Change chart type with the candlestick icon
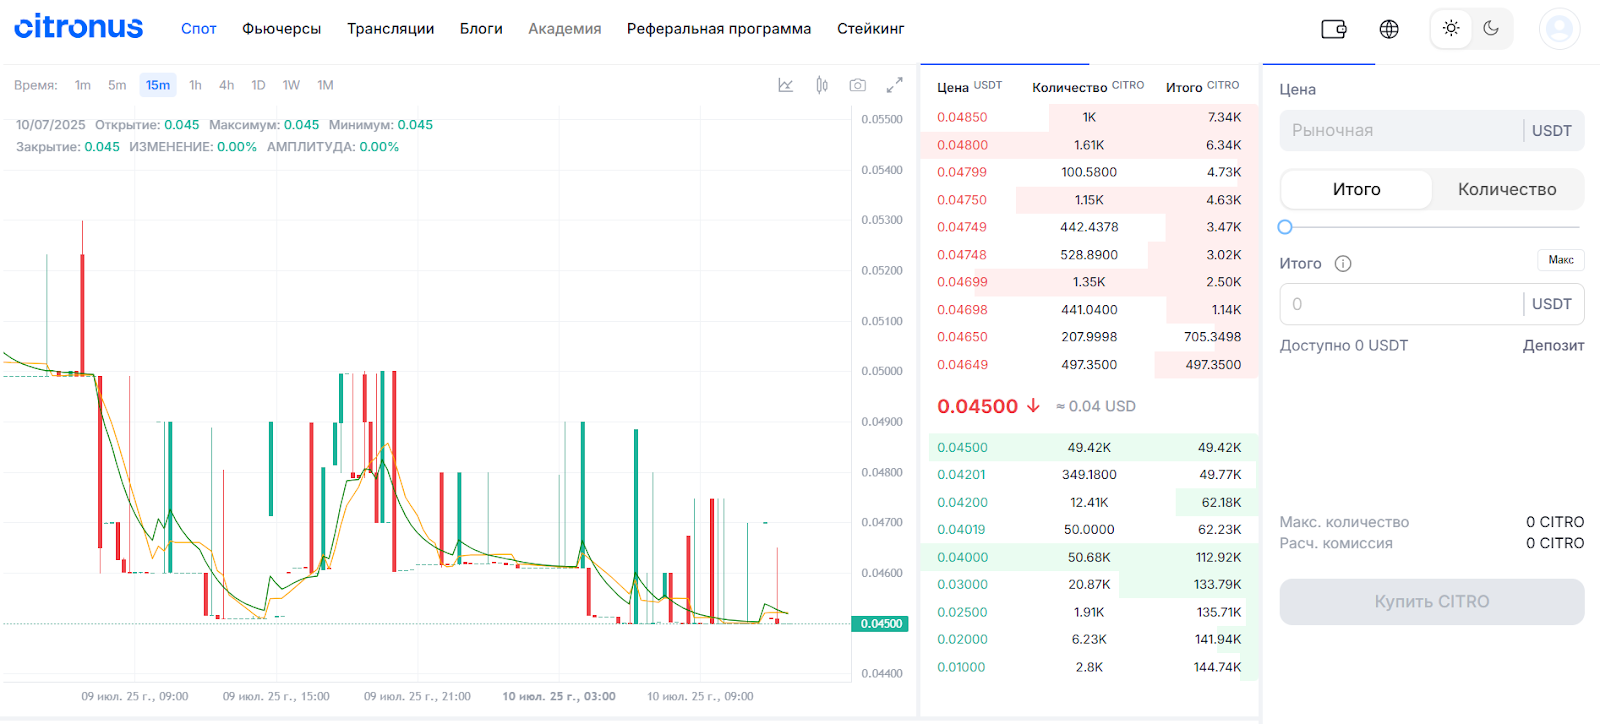Image resolution: width=1600 pixels, height=724 pixels. tap(822, 85)
